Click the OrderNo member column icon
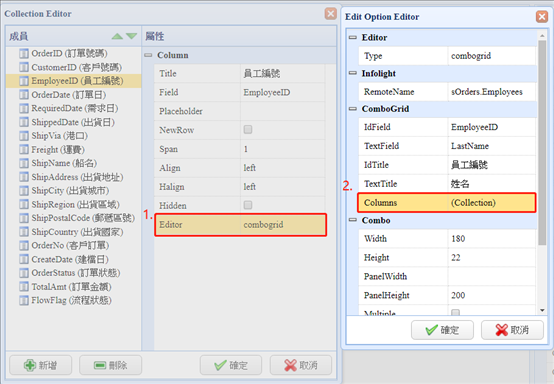This screenshot has width=554, height=384. (24, 246)
